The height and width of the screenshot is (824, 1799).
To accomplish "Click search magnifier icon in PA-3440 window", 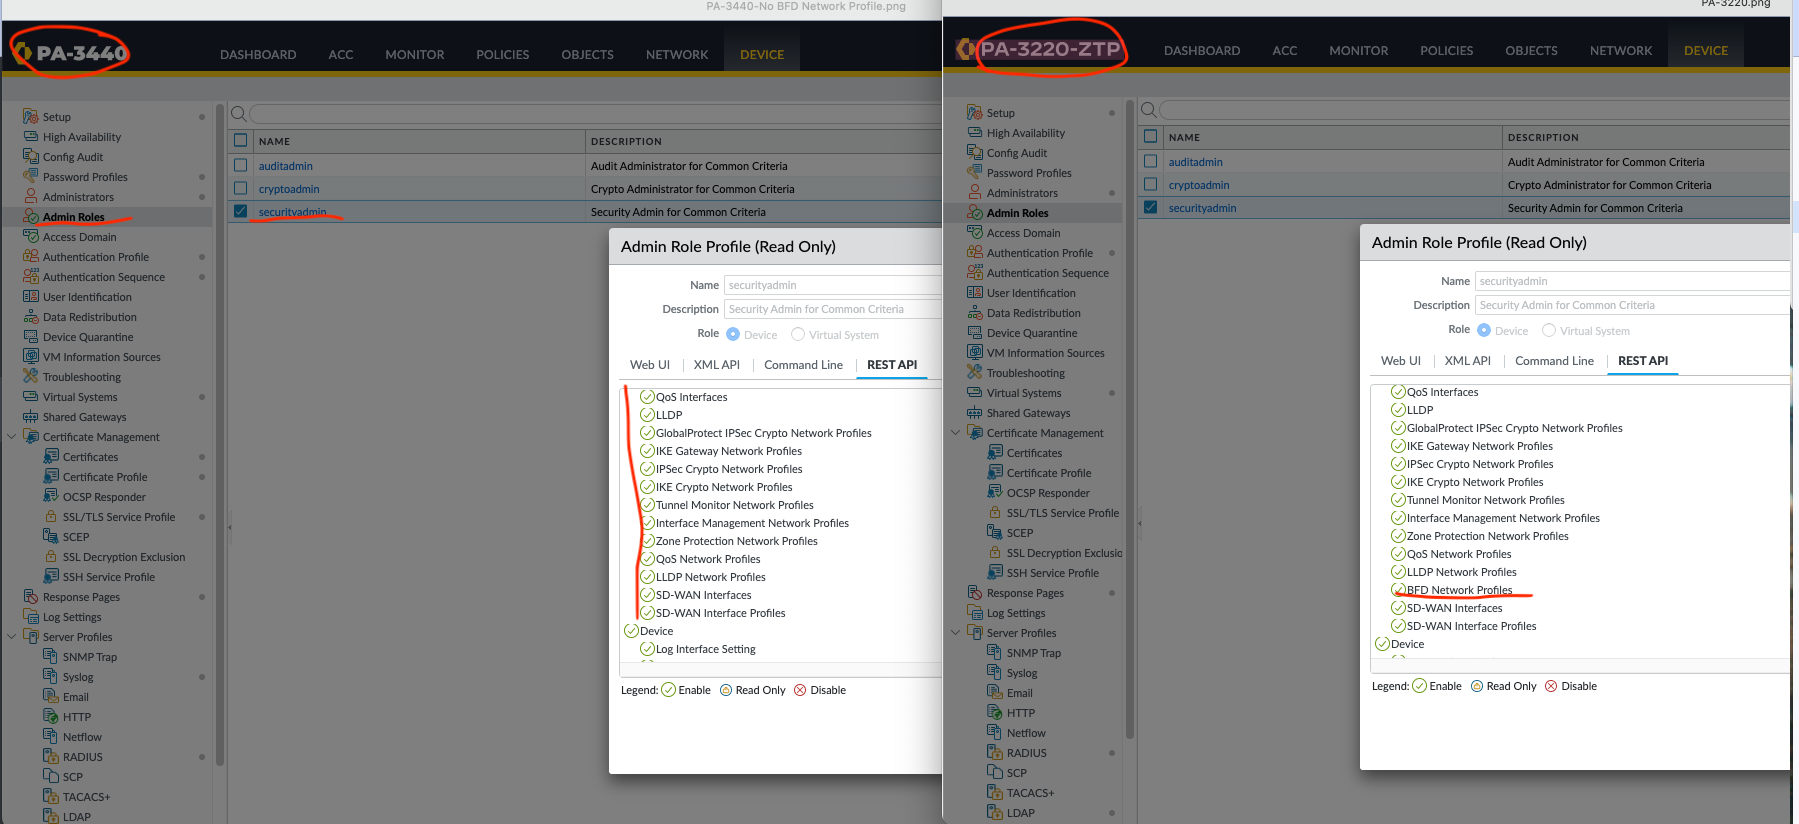I will tap(238, 113).
